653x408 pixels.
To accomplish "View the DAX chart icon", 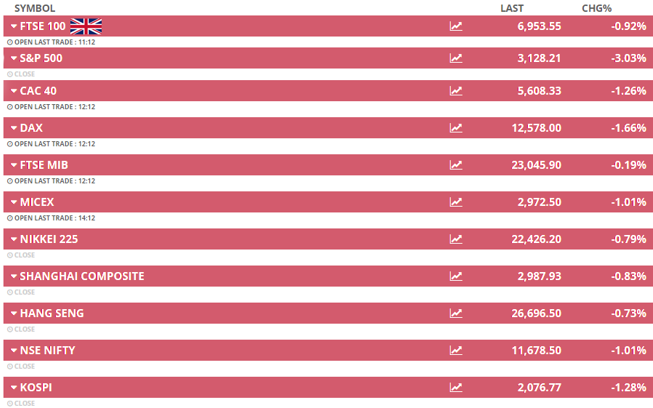I will click(456, 128).
